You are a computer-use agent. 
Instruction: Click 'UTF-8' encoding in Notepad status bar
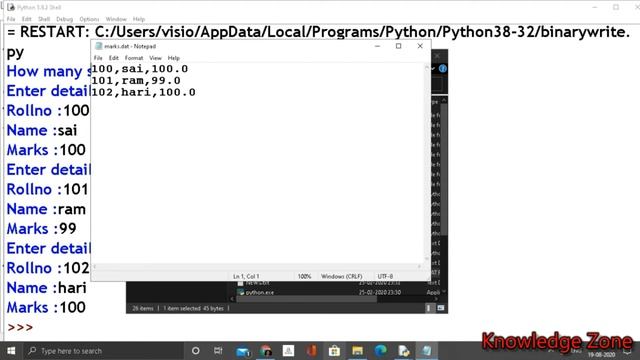(x=385, y=276)
